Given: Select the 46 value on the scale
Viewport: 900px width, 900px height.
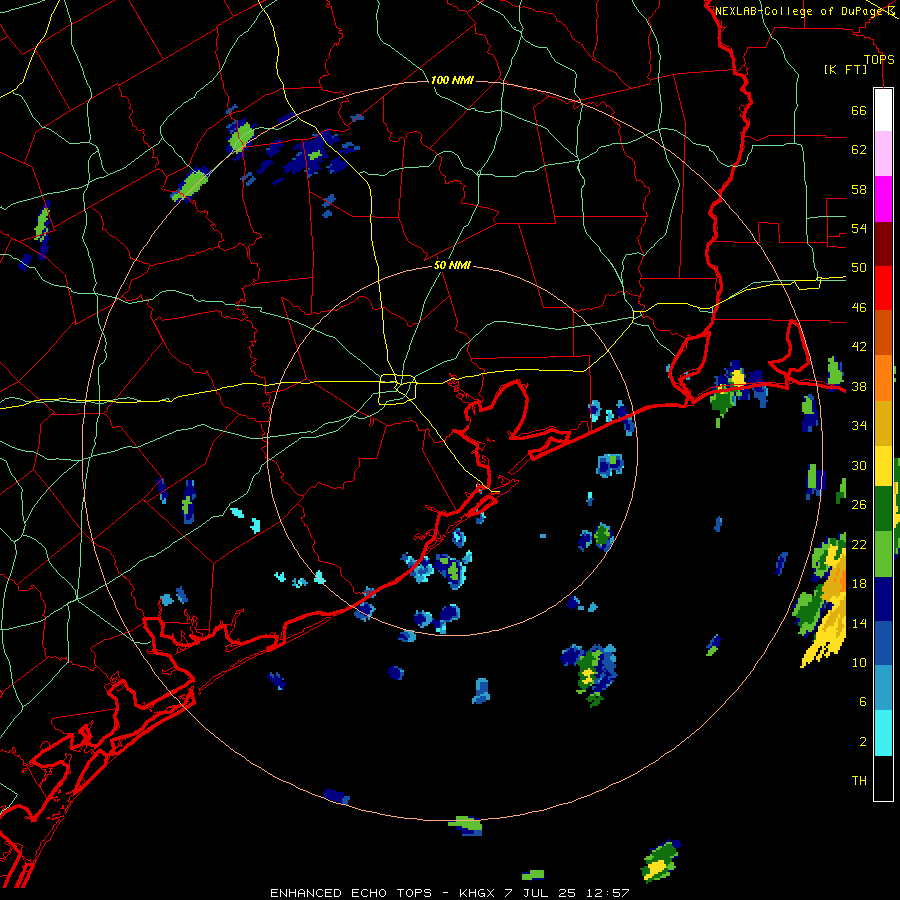Looking at the screenshot, I should 859,308.
